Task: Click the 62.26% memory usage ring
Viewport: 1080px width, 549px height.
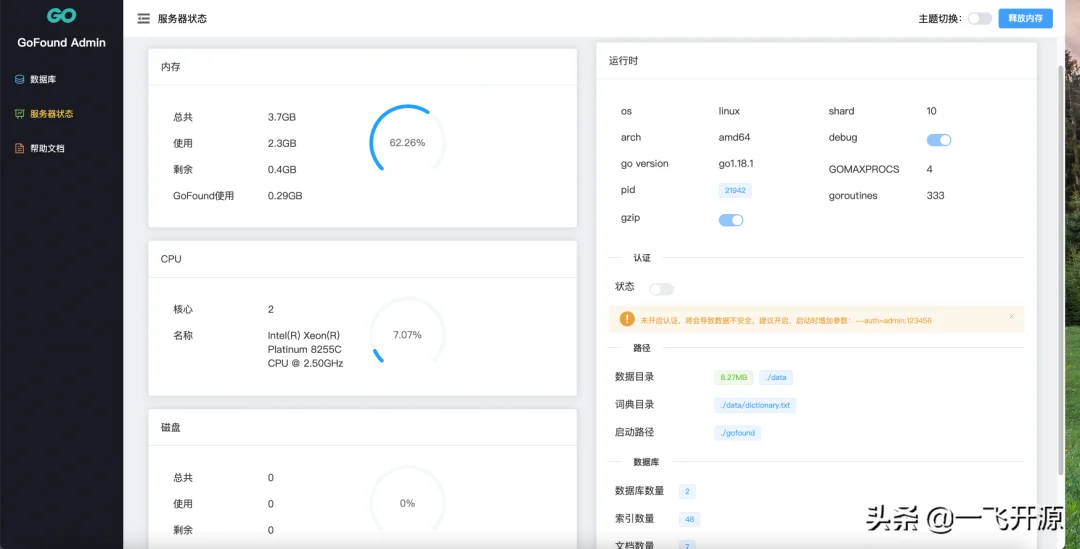Action: point(407,143)
